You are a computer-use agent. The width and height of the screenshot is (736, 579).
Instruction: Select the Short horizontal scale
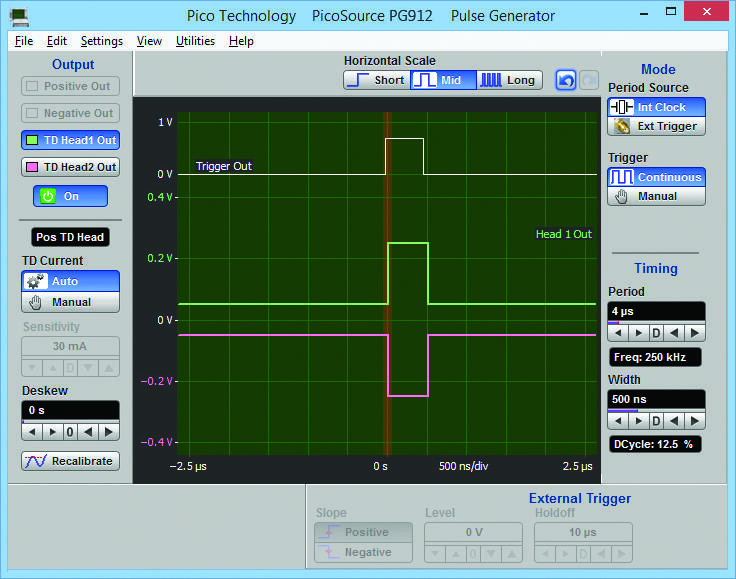[x=376, y=80]
